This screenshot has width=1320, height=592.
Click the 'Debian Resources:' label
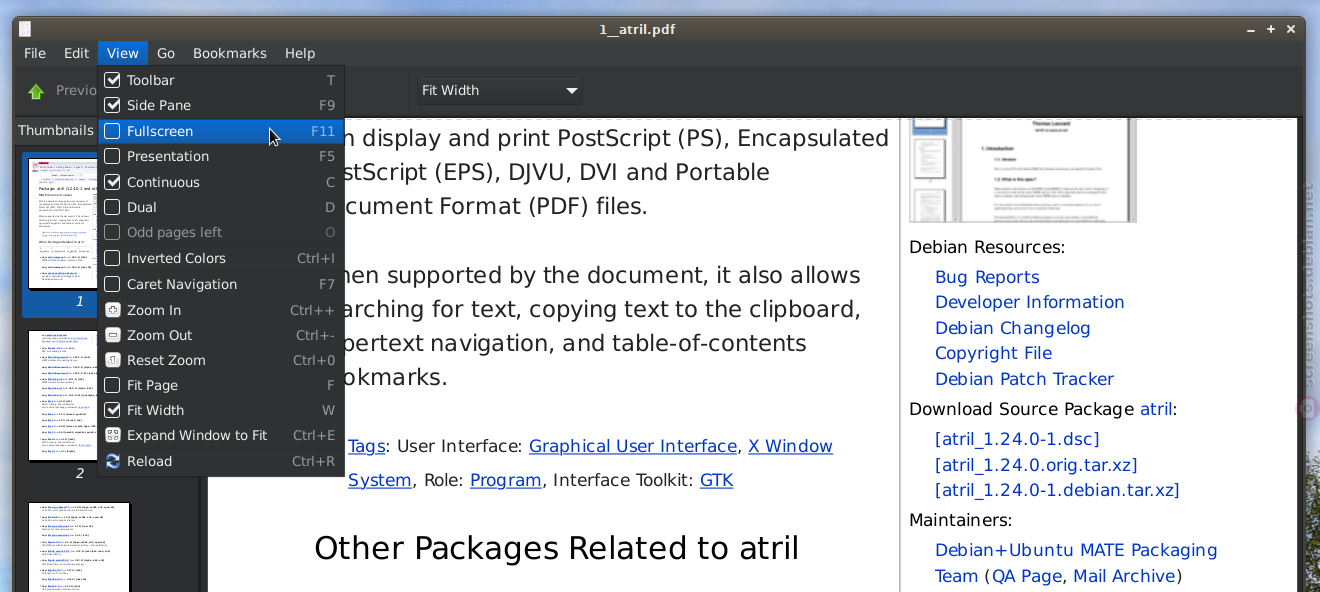coord(987,247)
